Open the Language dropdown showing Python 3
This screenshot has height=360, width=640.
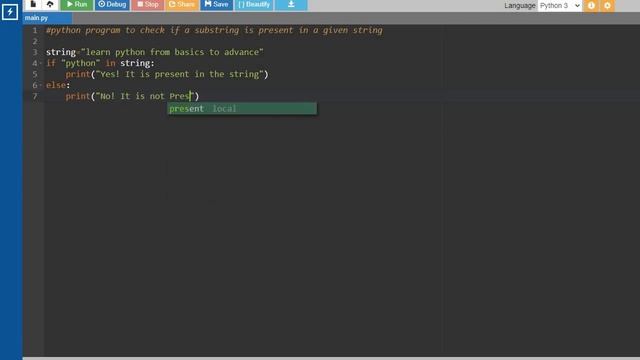(560, 6)
